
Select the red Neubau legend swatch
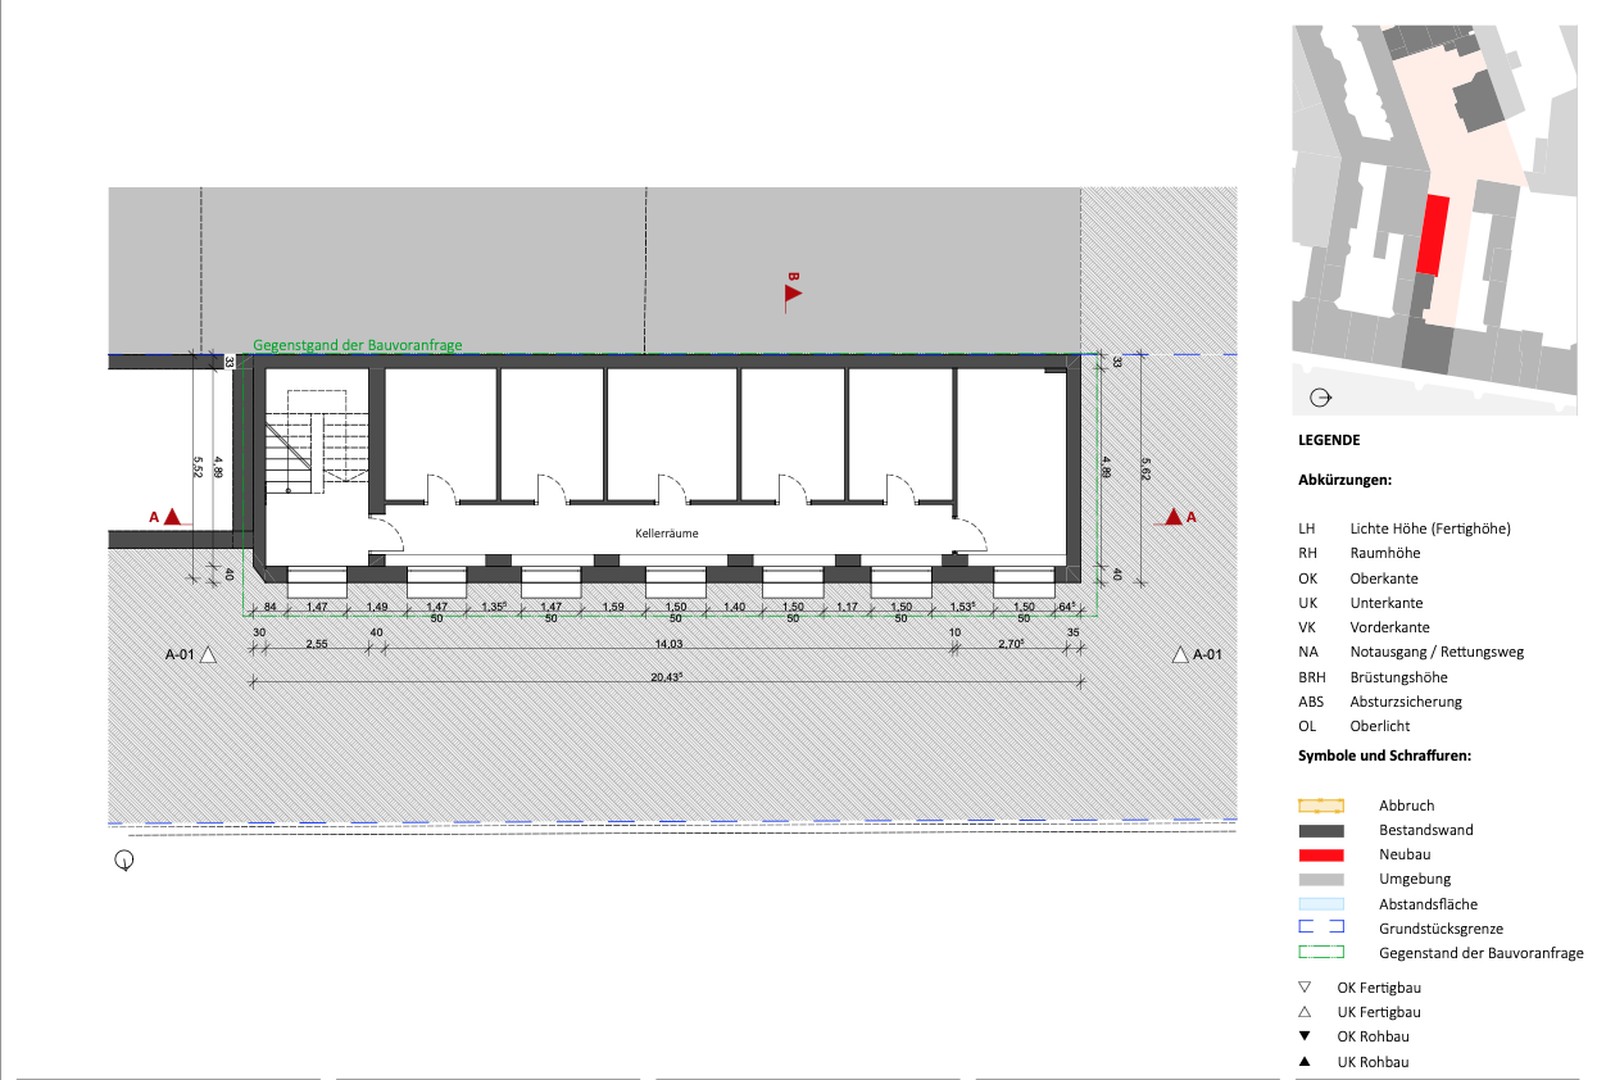tap(1320, 855)
